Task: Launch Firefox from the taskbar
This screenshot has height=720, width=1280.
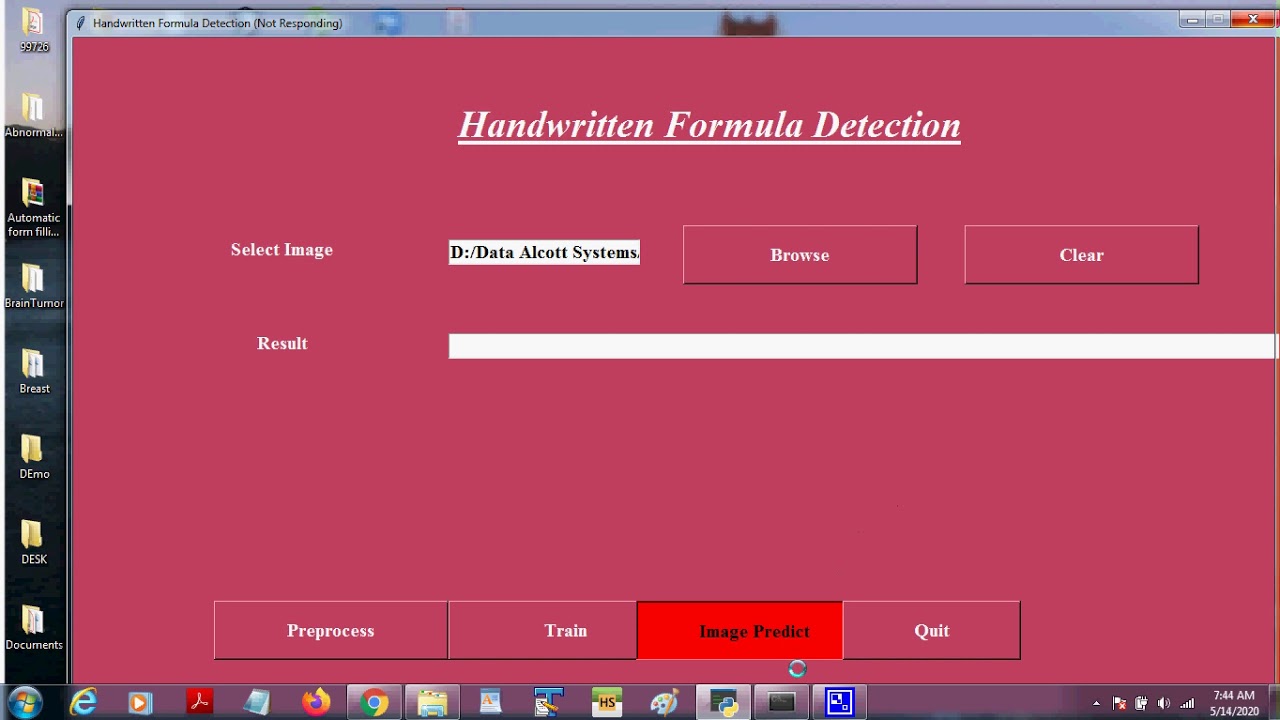Action: (x=316, y=702)
